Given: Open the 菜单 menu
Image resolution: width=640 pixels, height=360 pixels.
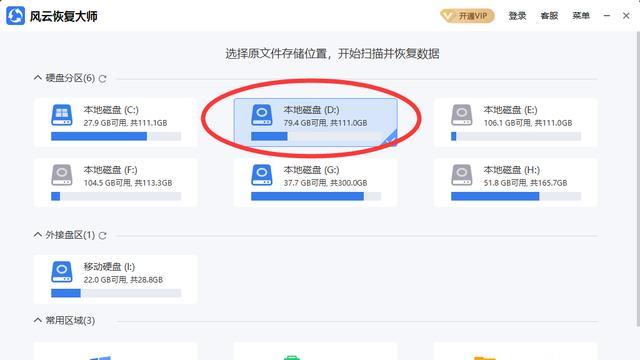Looking at the screenshot, I should pos(581,16).
